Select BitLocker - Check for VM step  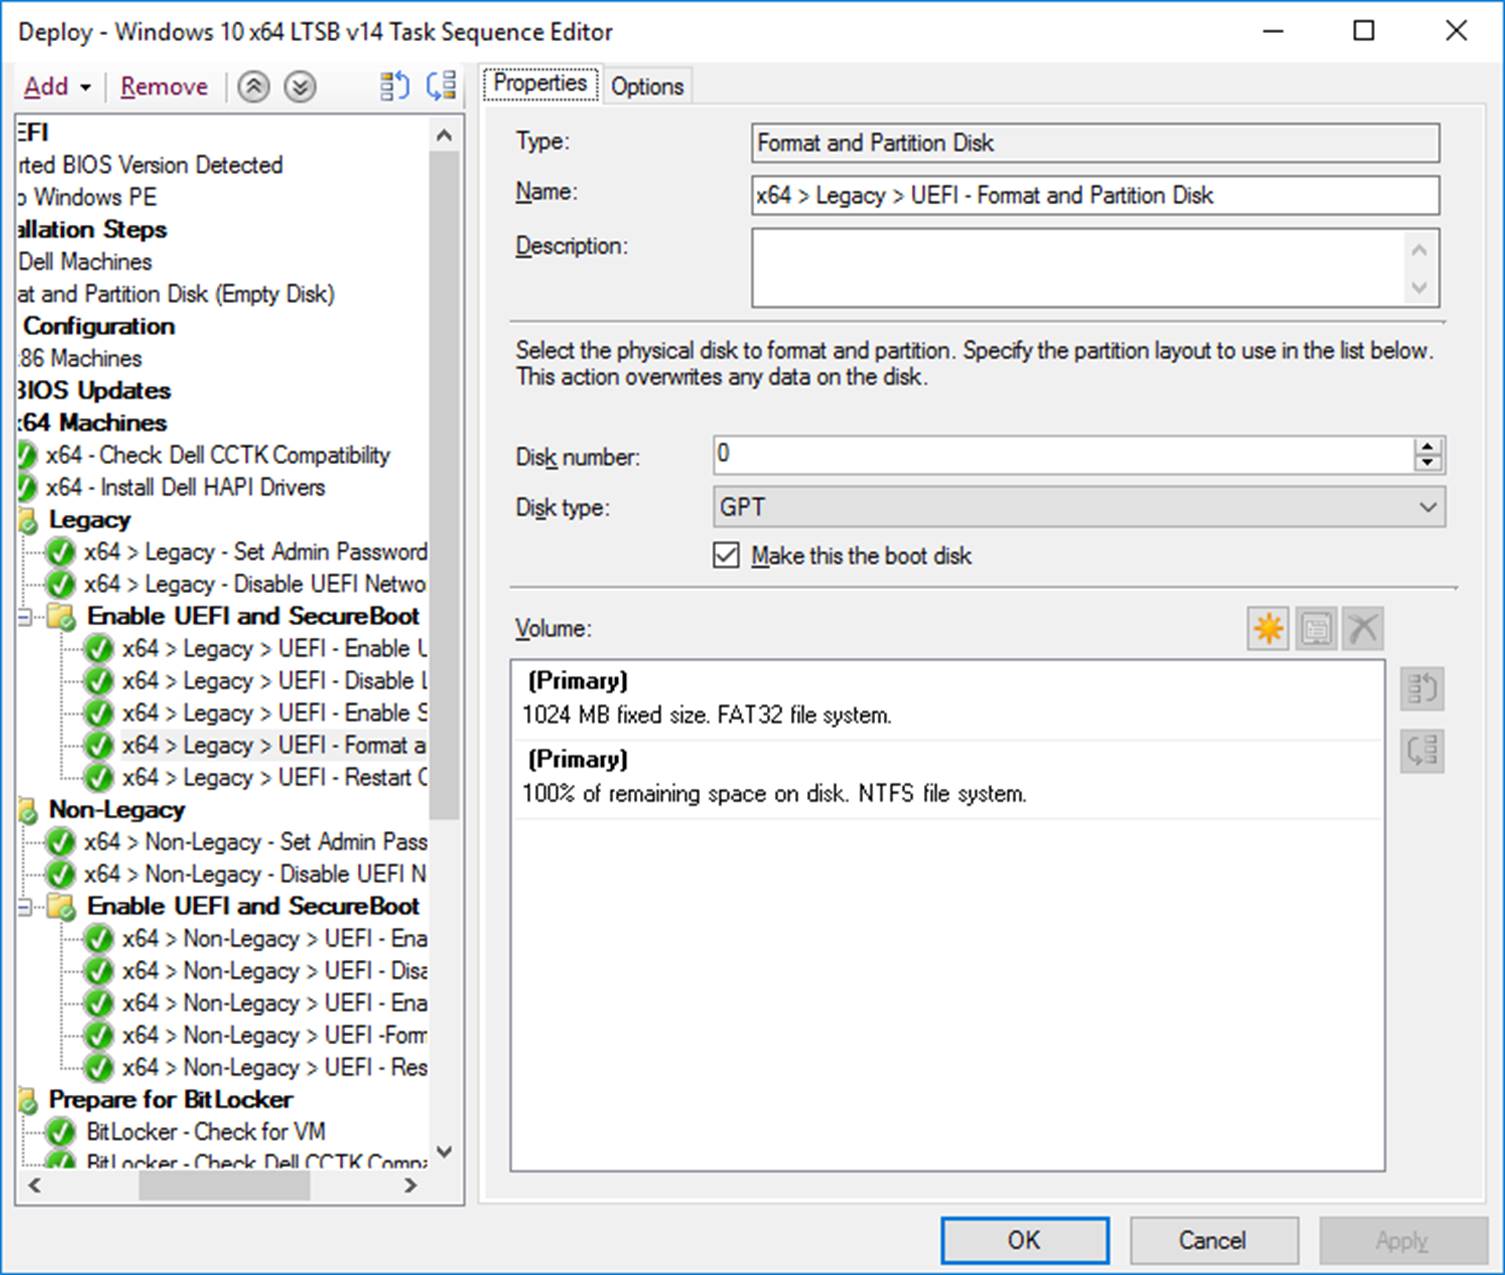[206, 1132]
